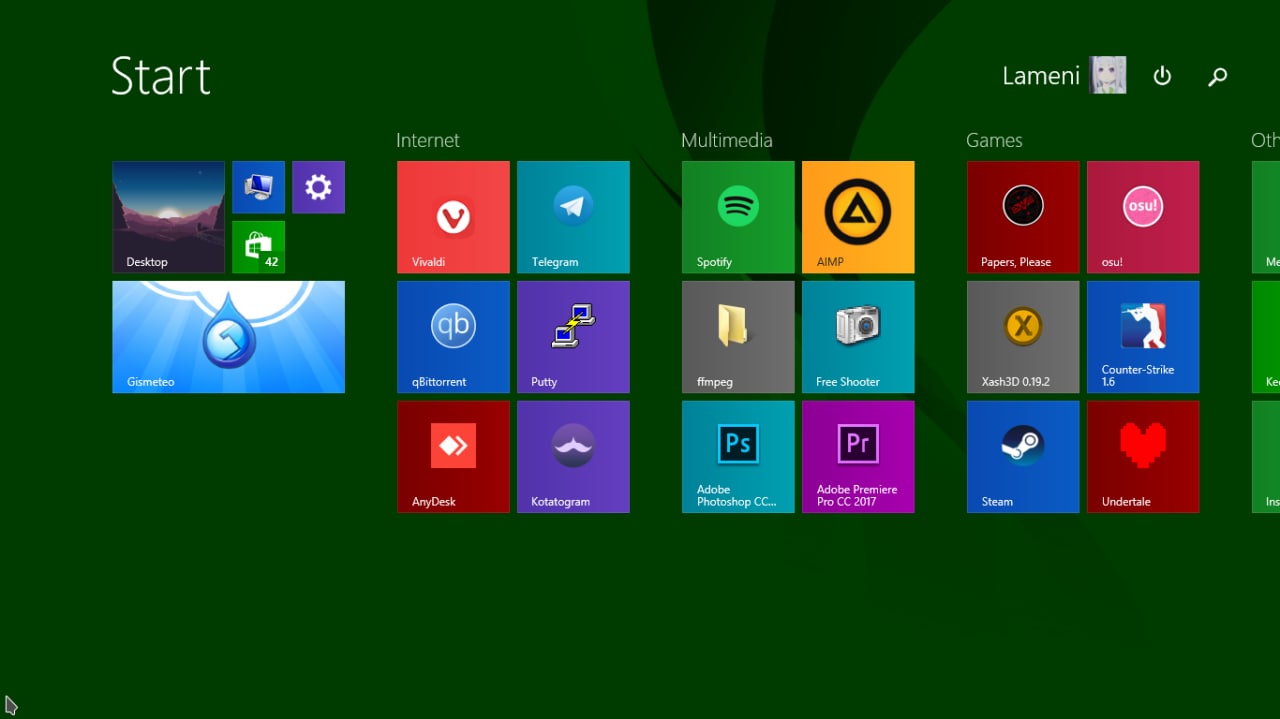Launch the Adobe Premiere Pro CC 2017 tile
Image resolution: width=1280 pixels, height=719 pixels.
point(858,457)
